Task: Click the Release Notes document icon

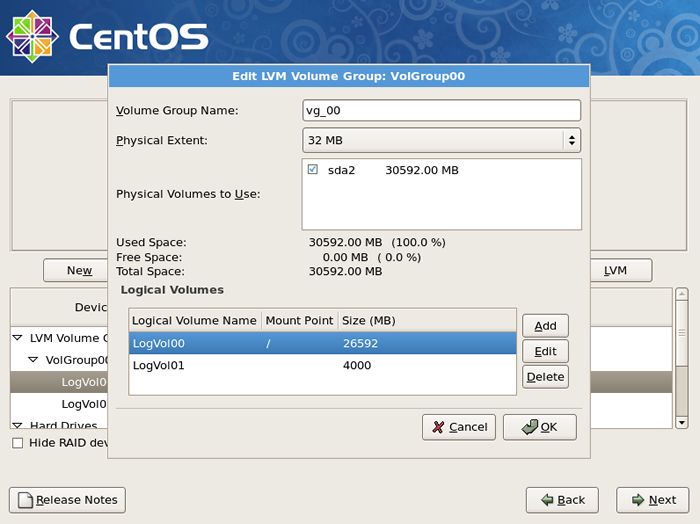Action: coord(25,500)
